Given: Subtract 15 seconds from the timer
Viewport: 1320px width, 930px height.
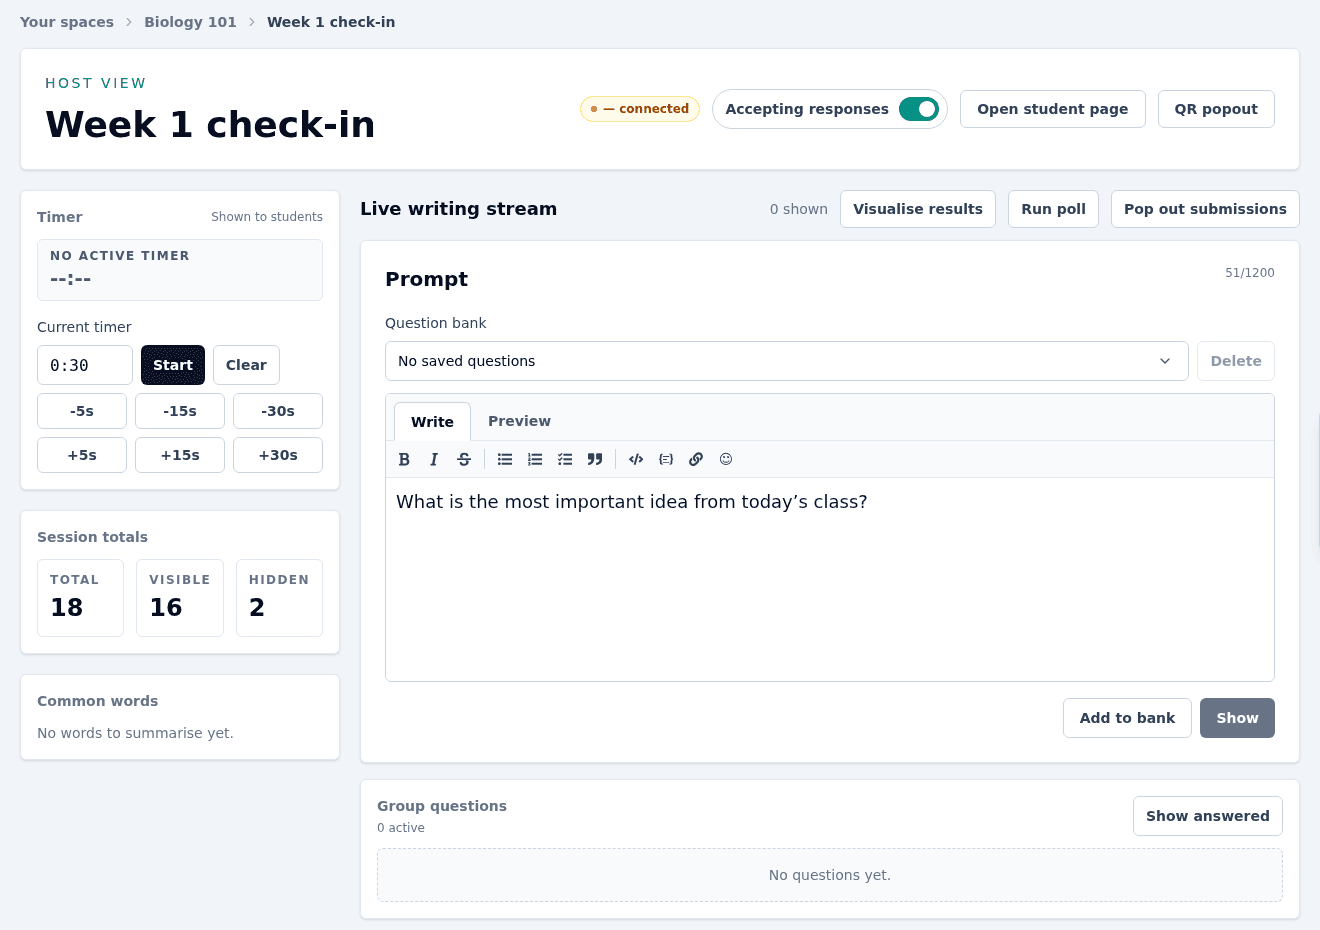Looking at the screenshot, I should tap(180, 411).
